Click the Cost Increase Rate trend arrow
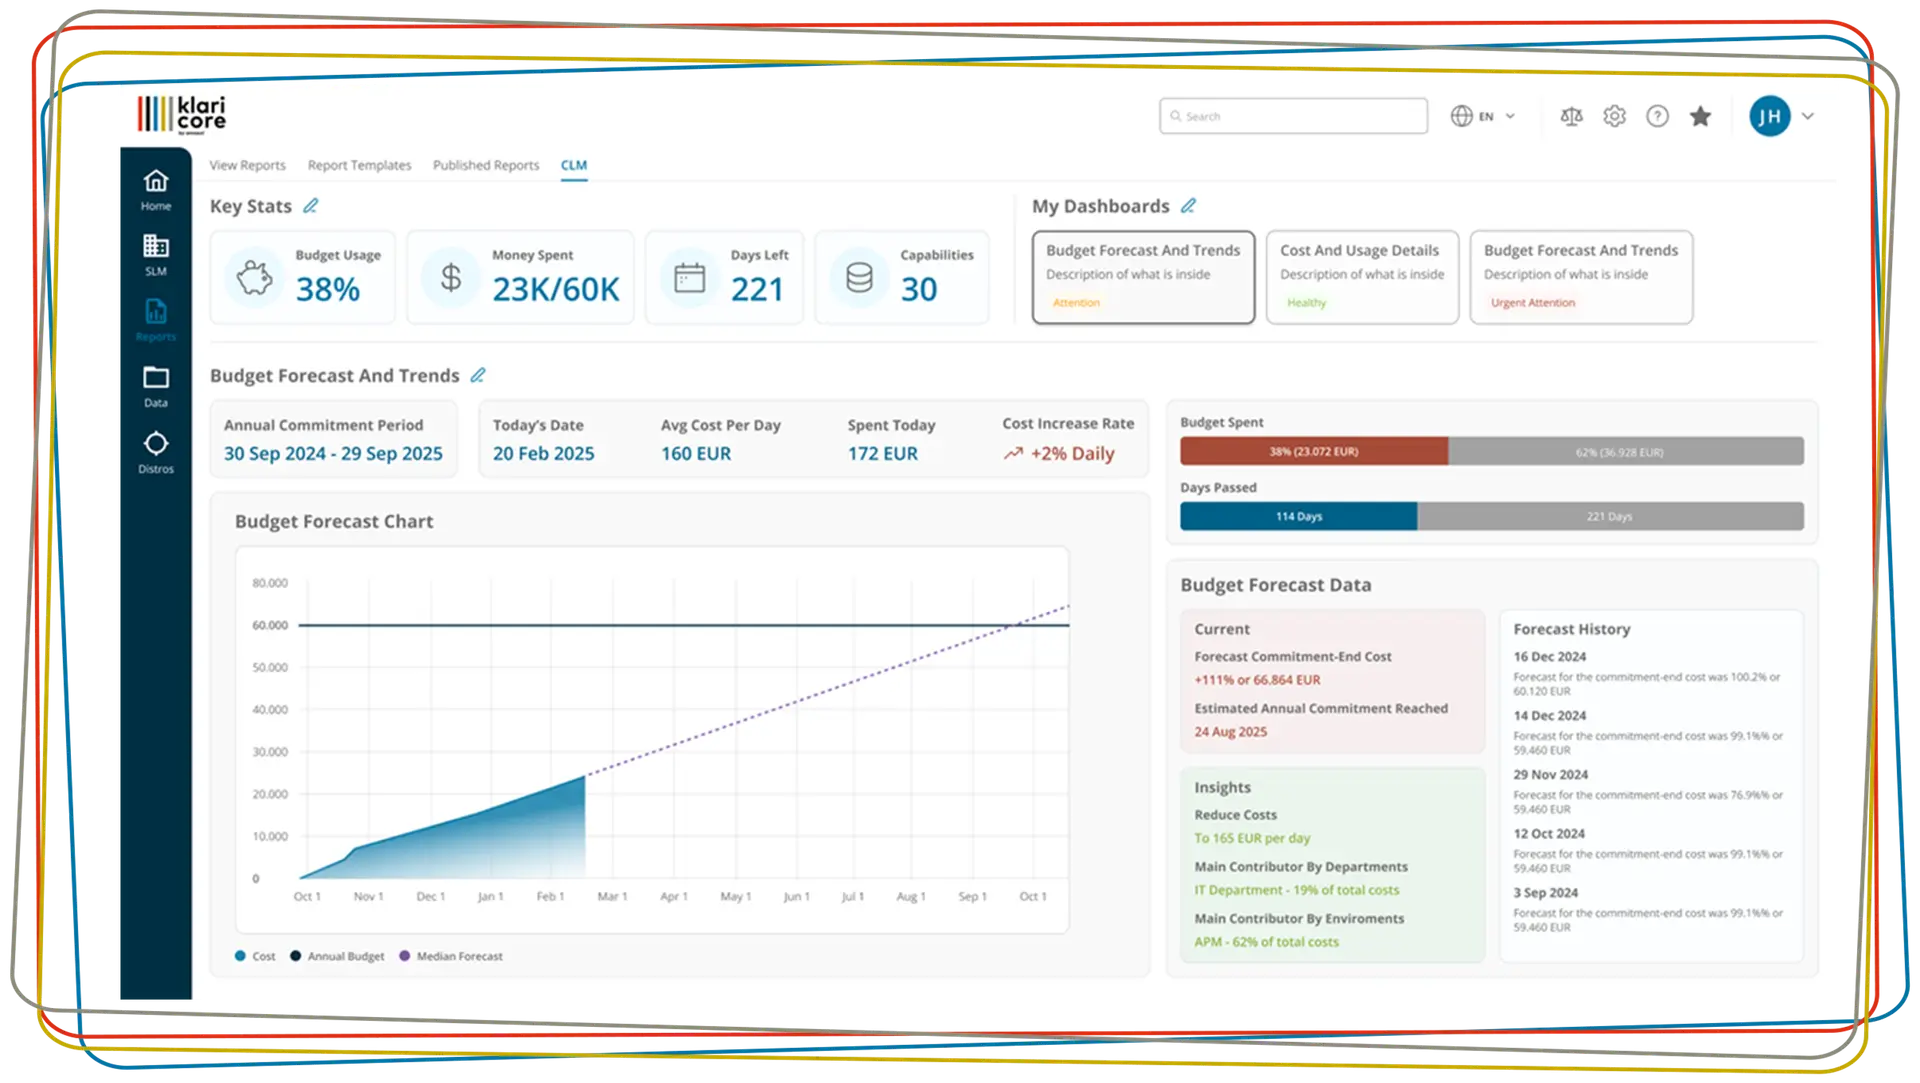The height and width of the screenshot is (1083, 1920). click(x=1013, y=453)
